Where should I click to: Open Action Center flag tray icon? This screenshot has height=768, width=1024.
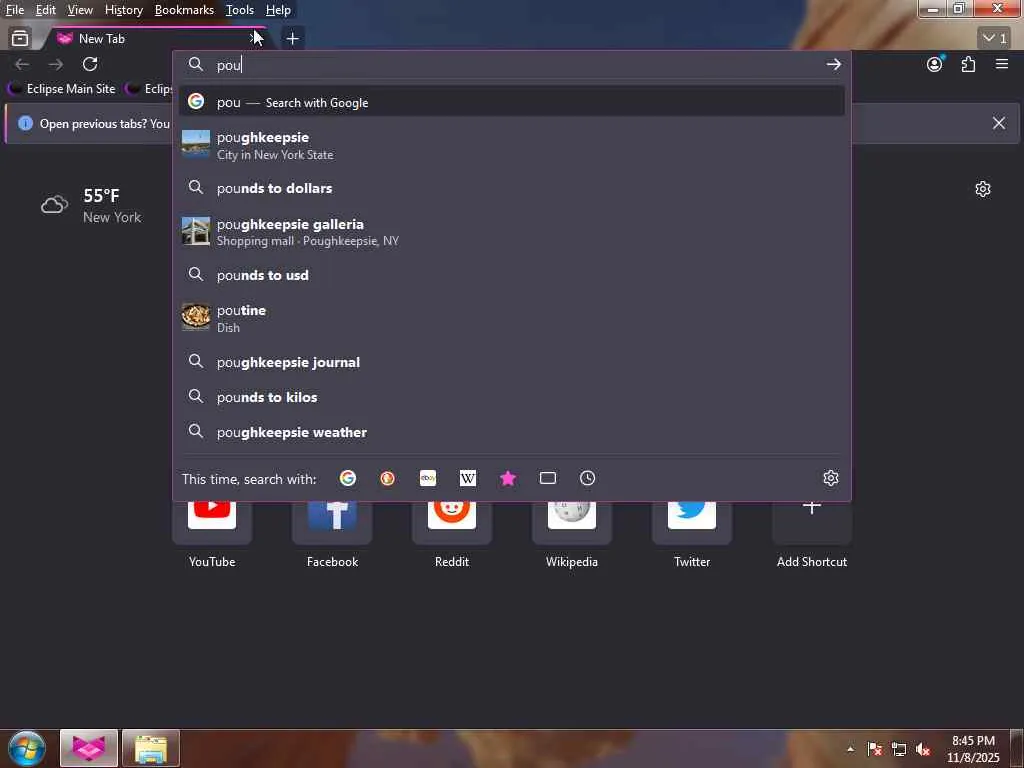(874, 749)
